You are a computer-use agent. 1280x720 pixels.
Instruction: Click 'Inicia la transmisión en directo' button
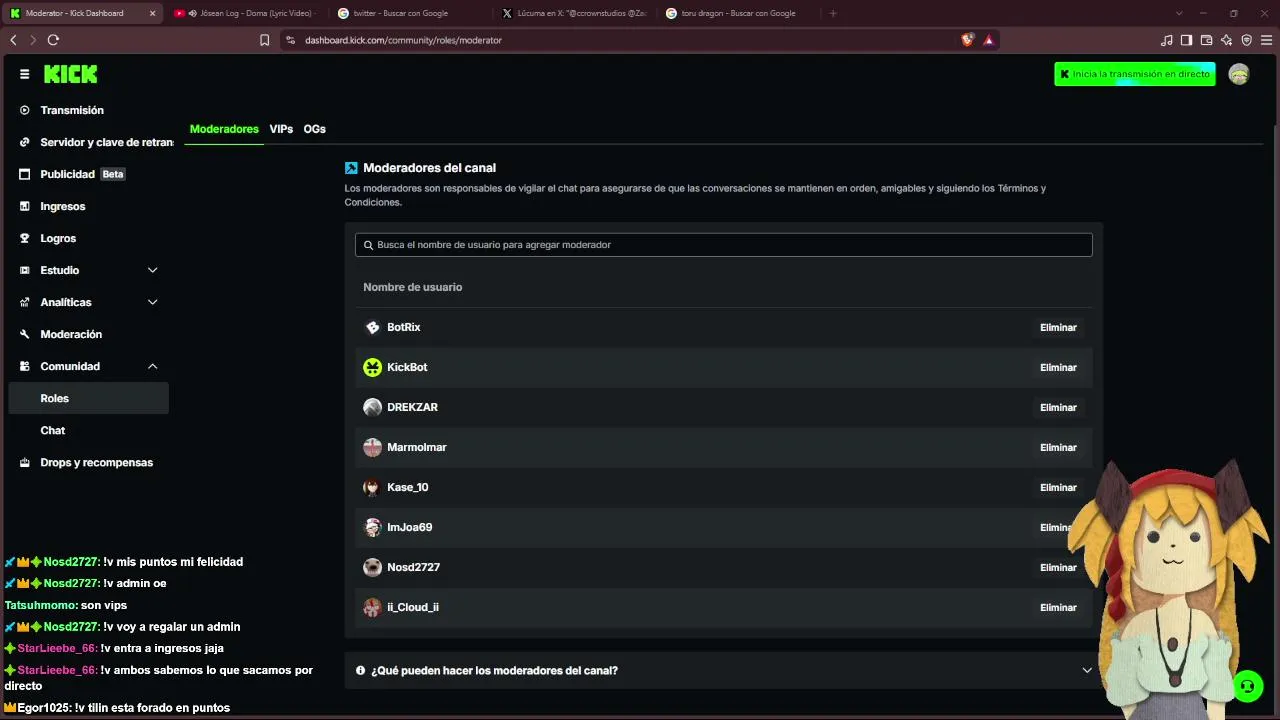point(1135,74)
